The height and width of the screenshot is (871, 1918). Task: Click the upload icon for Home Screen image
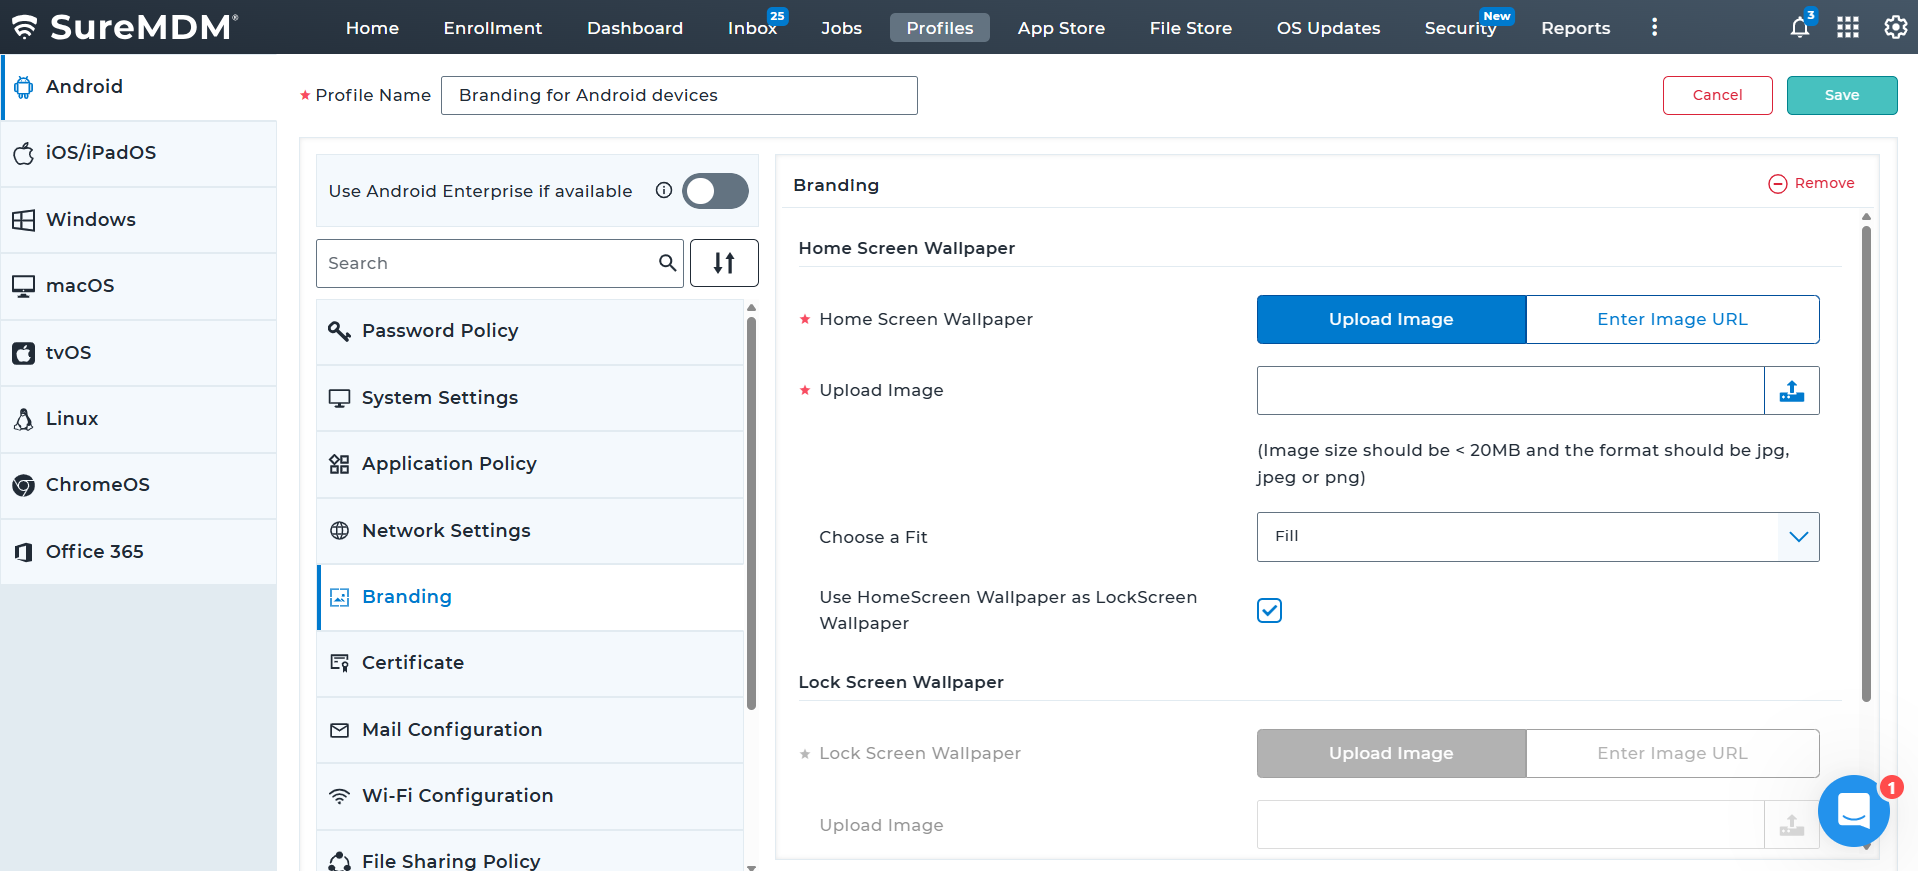(x=1791, y=391)
